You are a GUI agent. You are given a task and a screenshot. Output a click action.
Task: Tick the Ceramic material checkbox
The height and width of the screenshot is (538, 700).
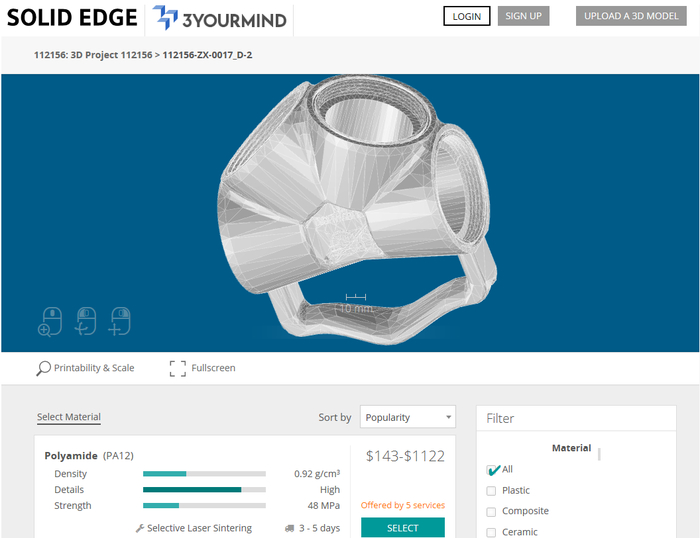pos(491,532)
